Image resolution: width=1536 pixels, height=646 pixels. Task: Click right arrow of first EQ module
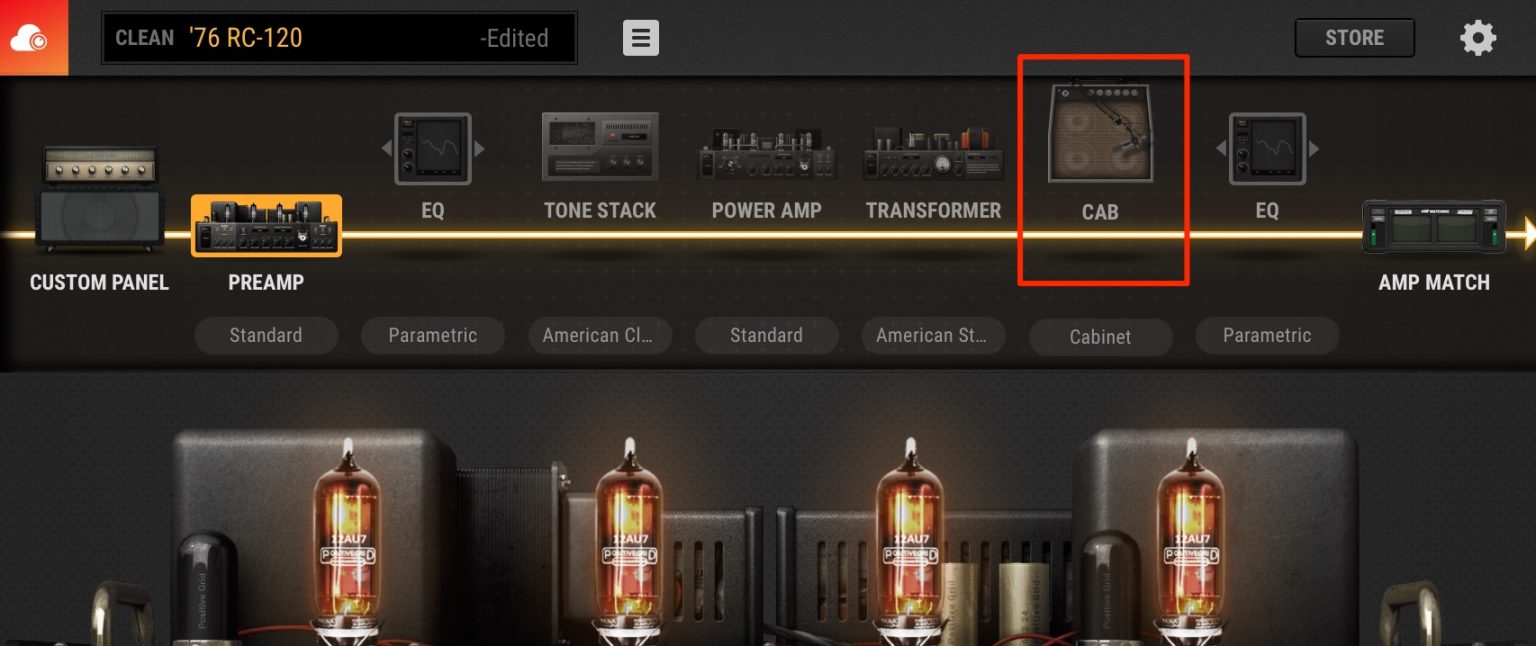coord(479,149)
